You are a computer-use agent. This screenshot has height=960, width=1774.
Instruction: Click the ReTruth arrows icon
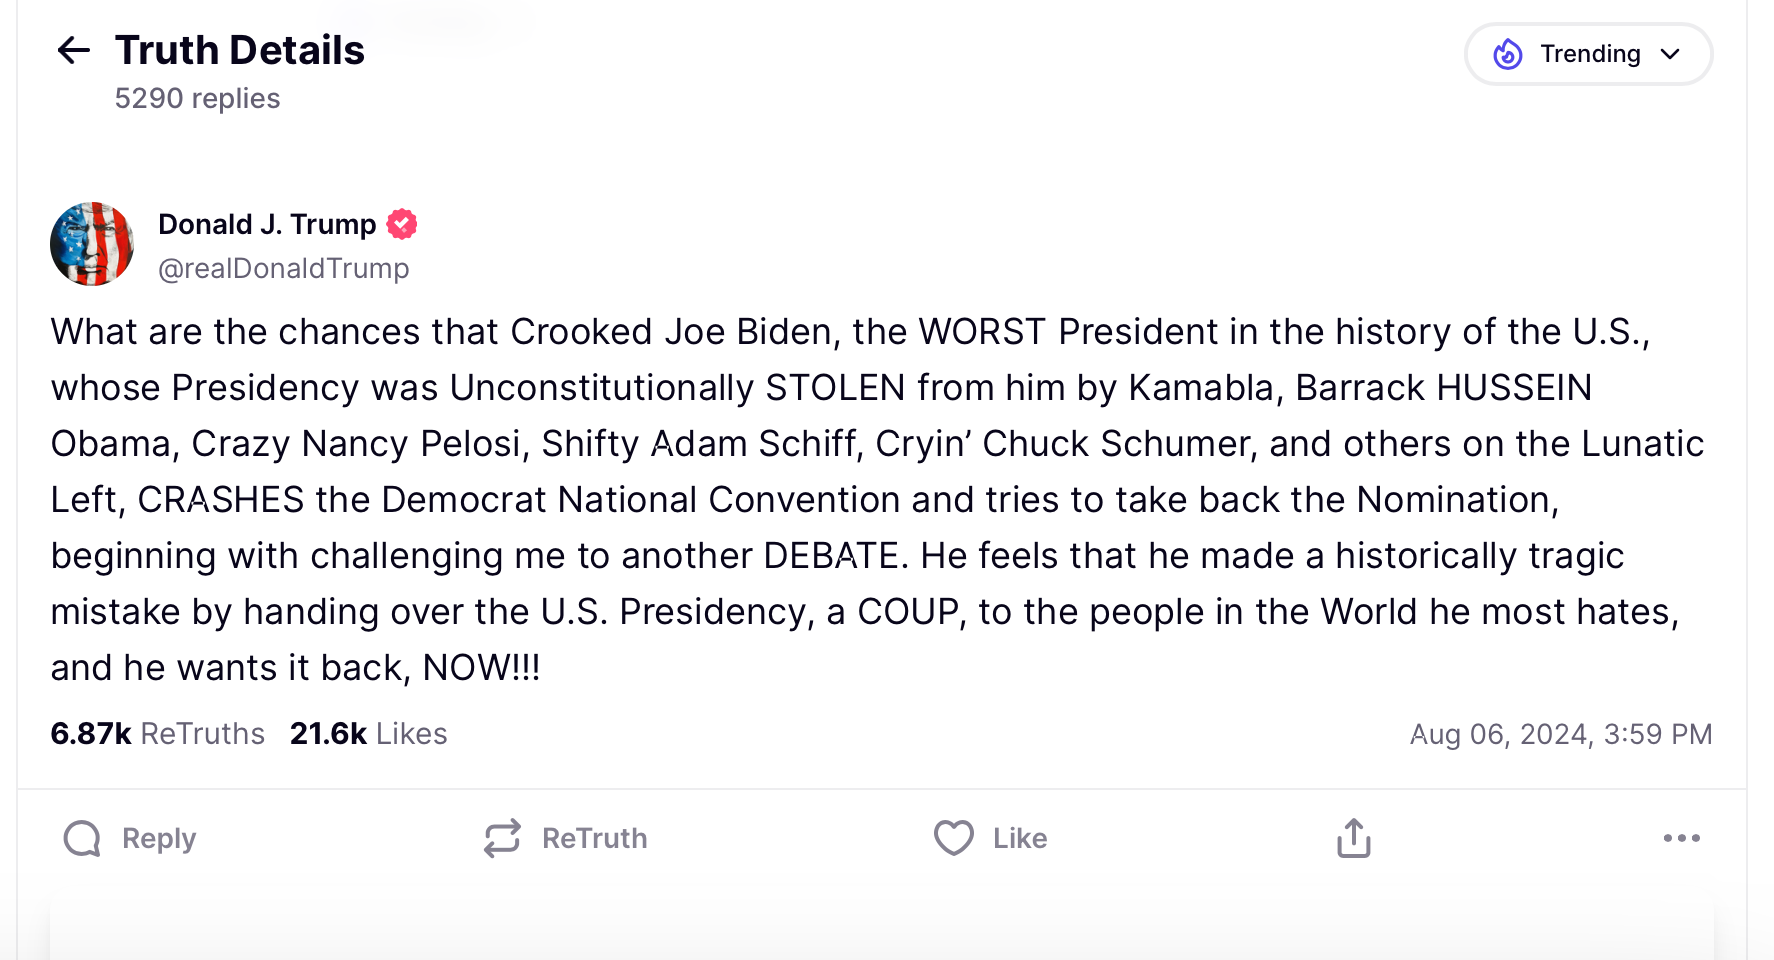tap(502, 838)
